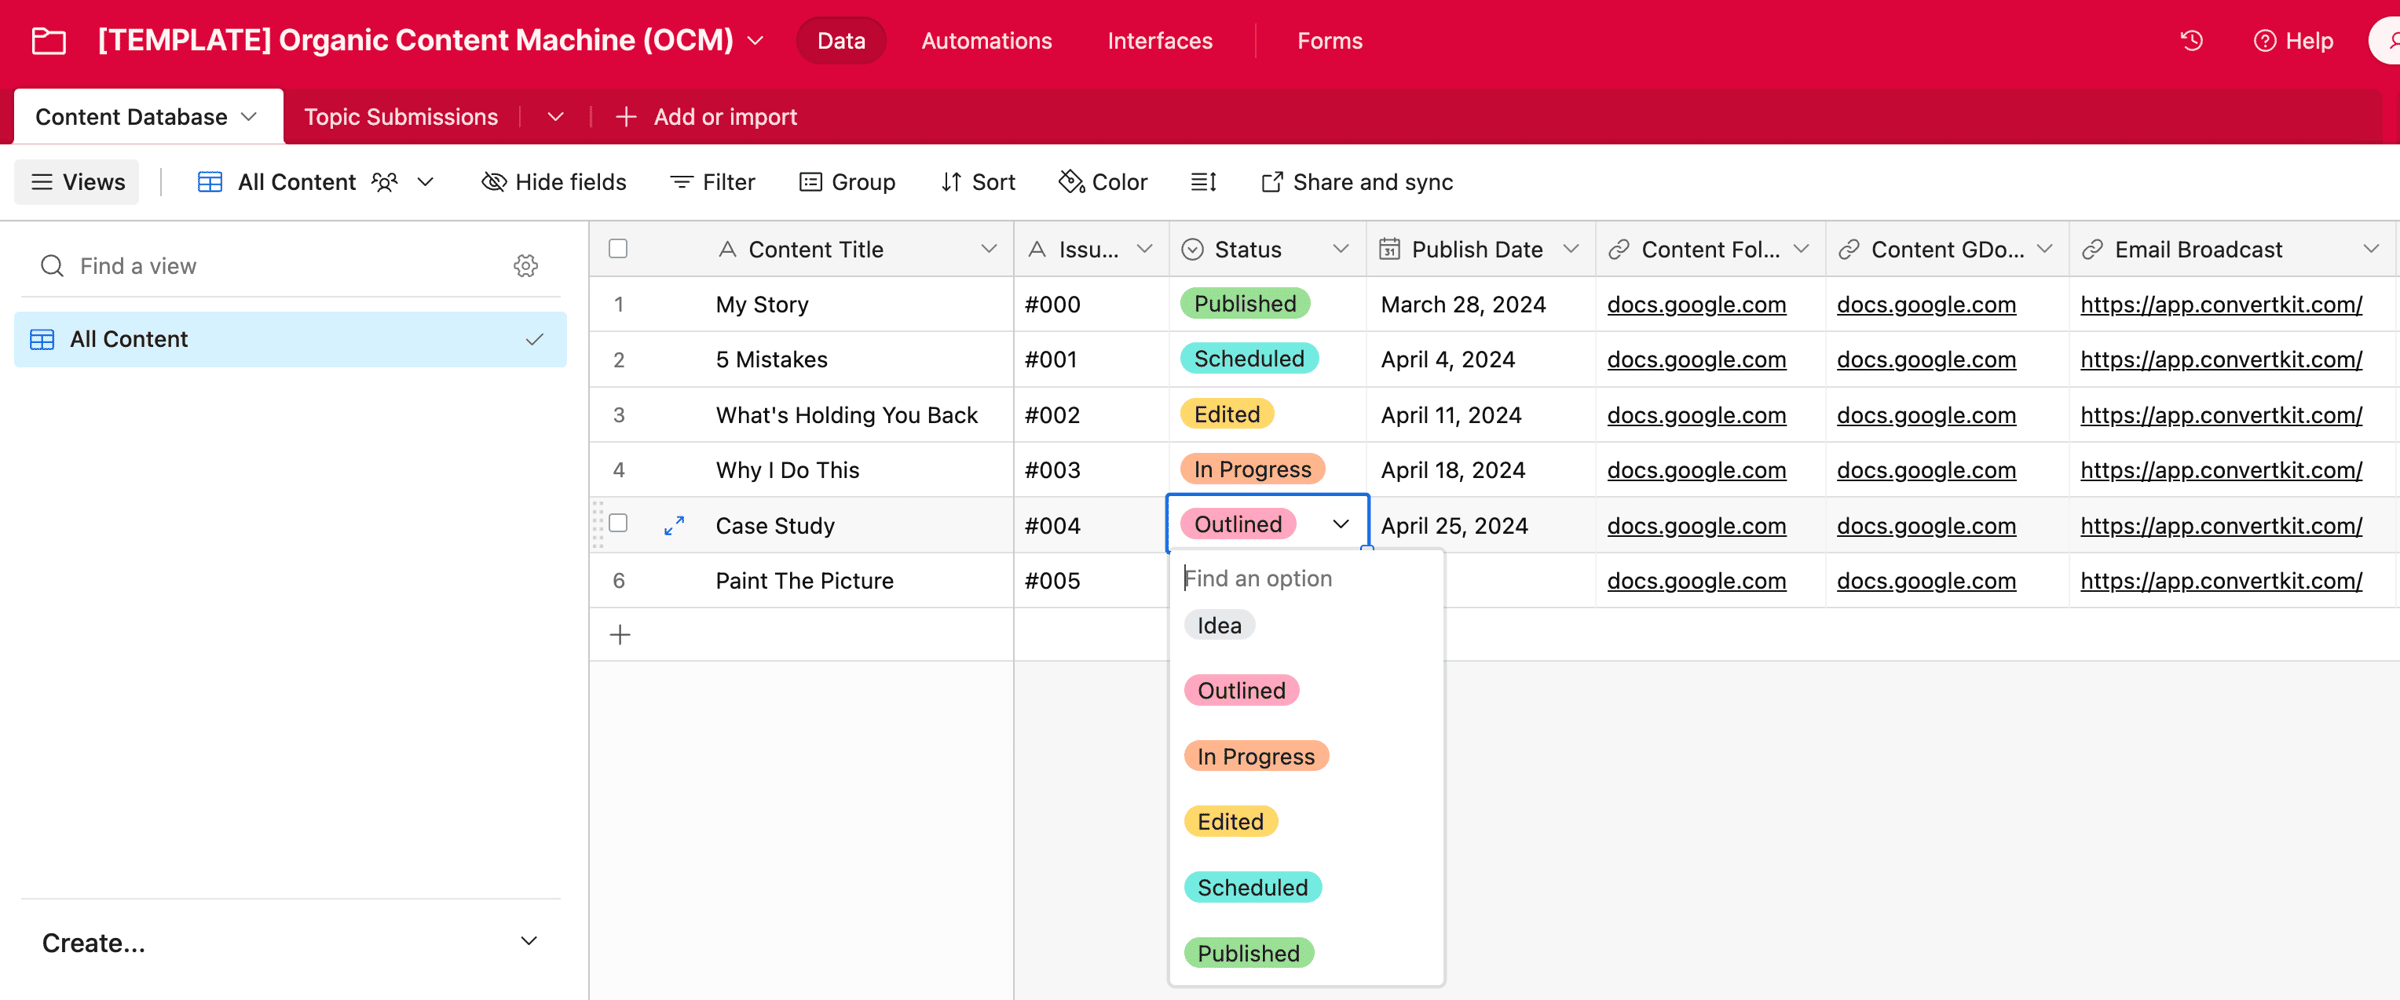Click the row height icon
Viewport: 2400px width, 1000px height.
(1203, 182)
